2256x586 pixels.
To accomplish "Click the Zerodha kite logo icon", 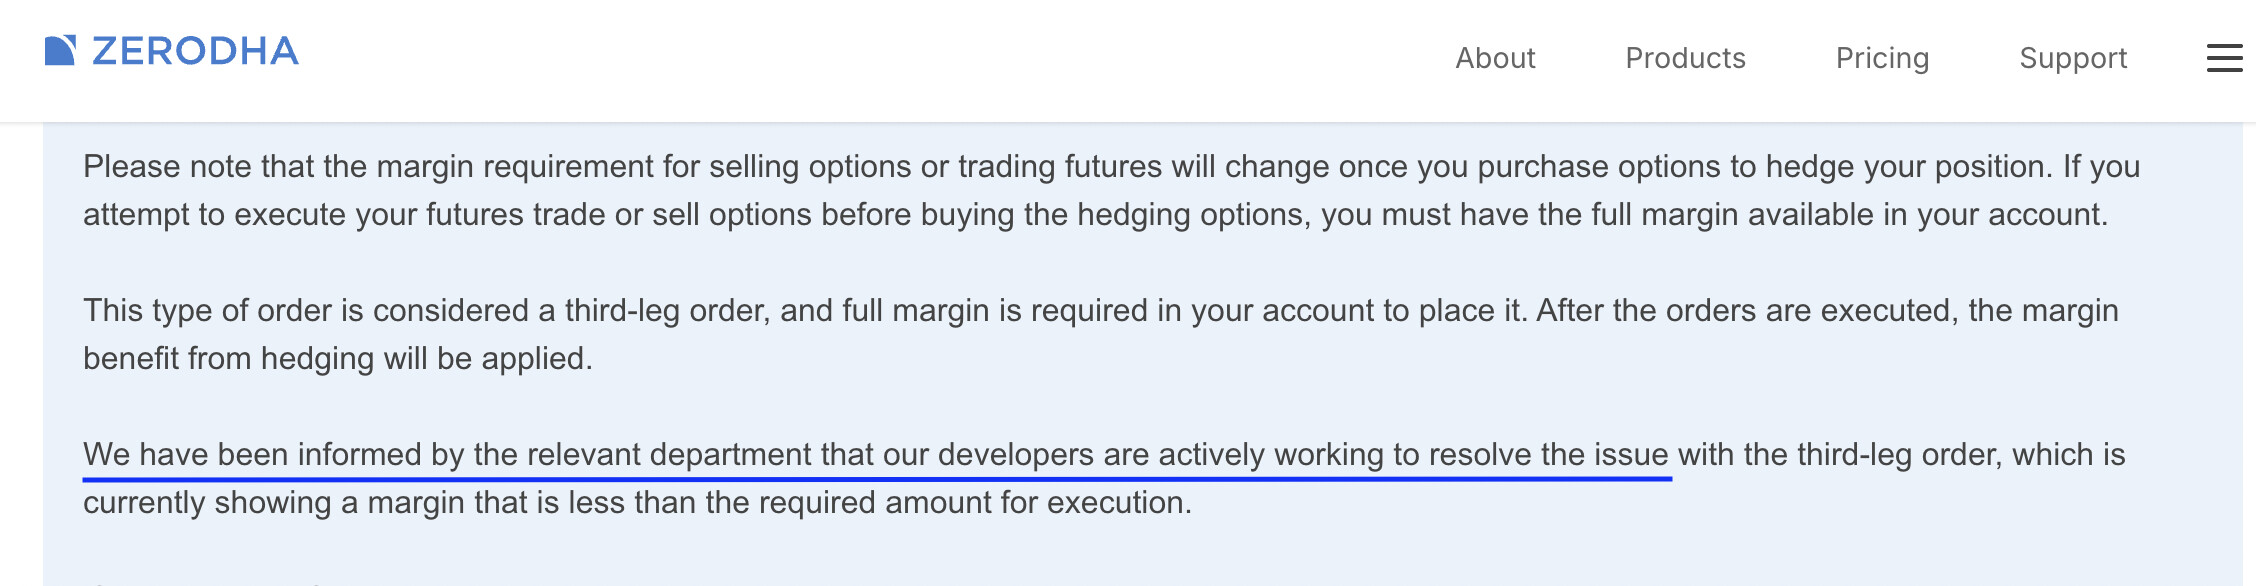I will point(60,50).
